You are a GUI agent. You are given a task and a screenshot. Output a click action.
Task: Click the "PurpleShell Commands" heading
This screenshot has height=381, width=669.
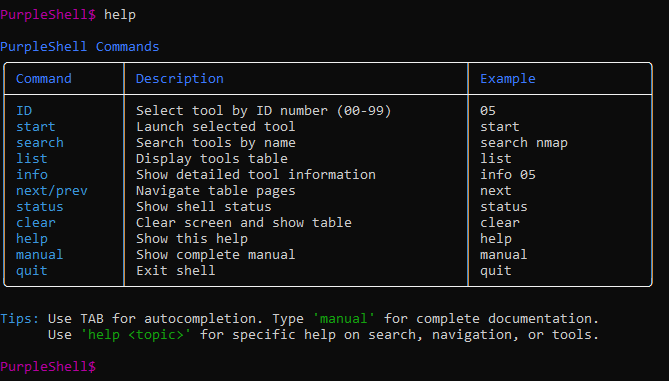tap(80, 47)
